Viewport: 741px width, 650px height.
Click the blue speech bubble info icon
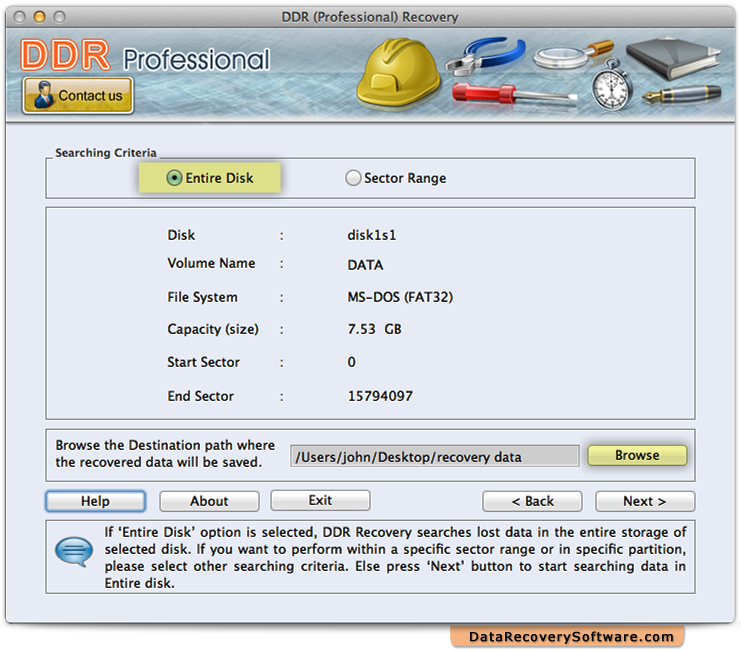click(73, 553)
